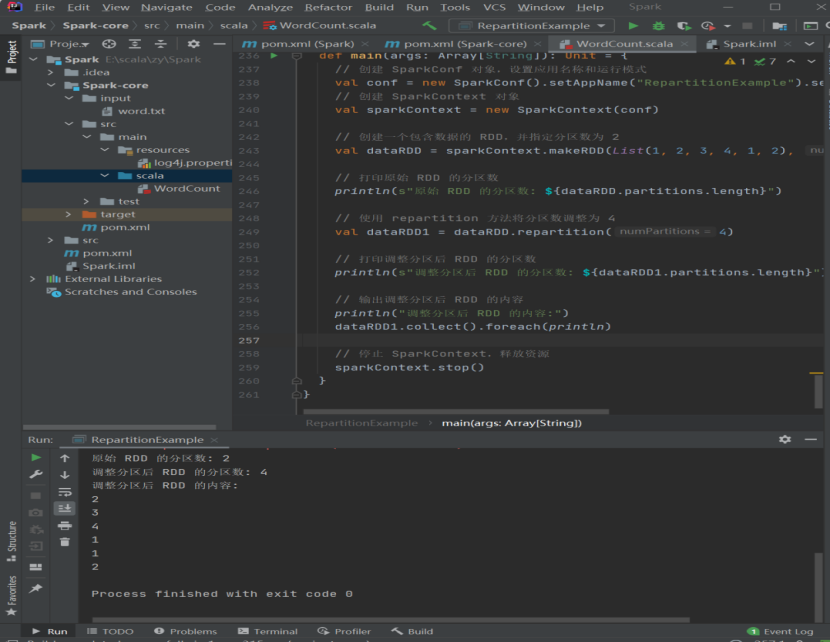Collapse the Spark-core folder

pos(51,85)
